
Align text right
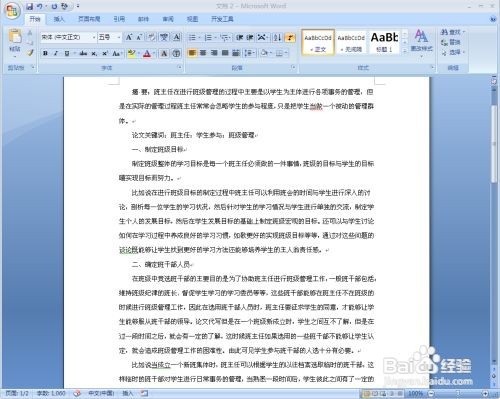214,53
